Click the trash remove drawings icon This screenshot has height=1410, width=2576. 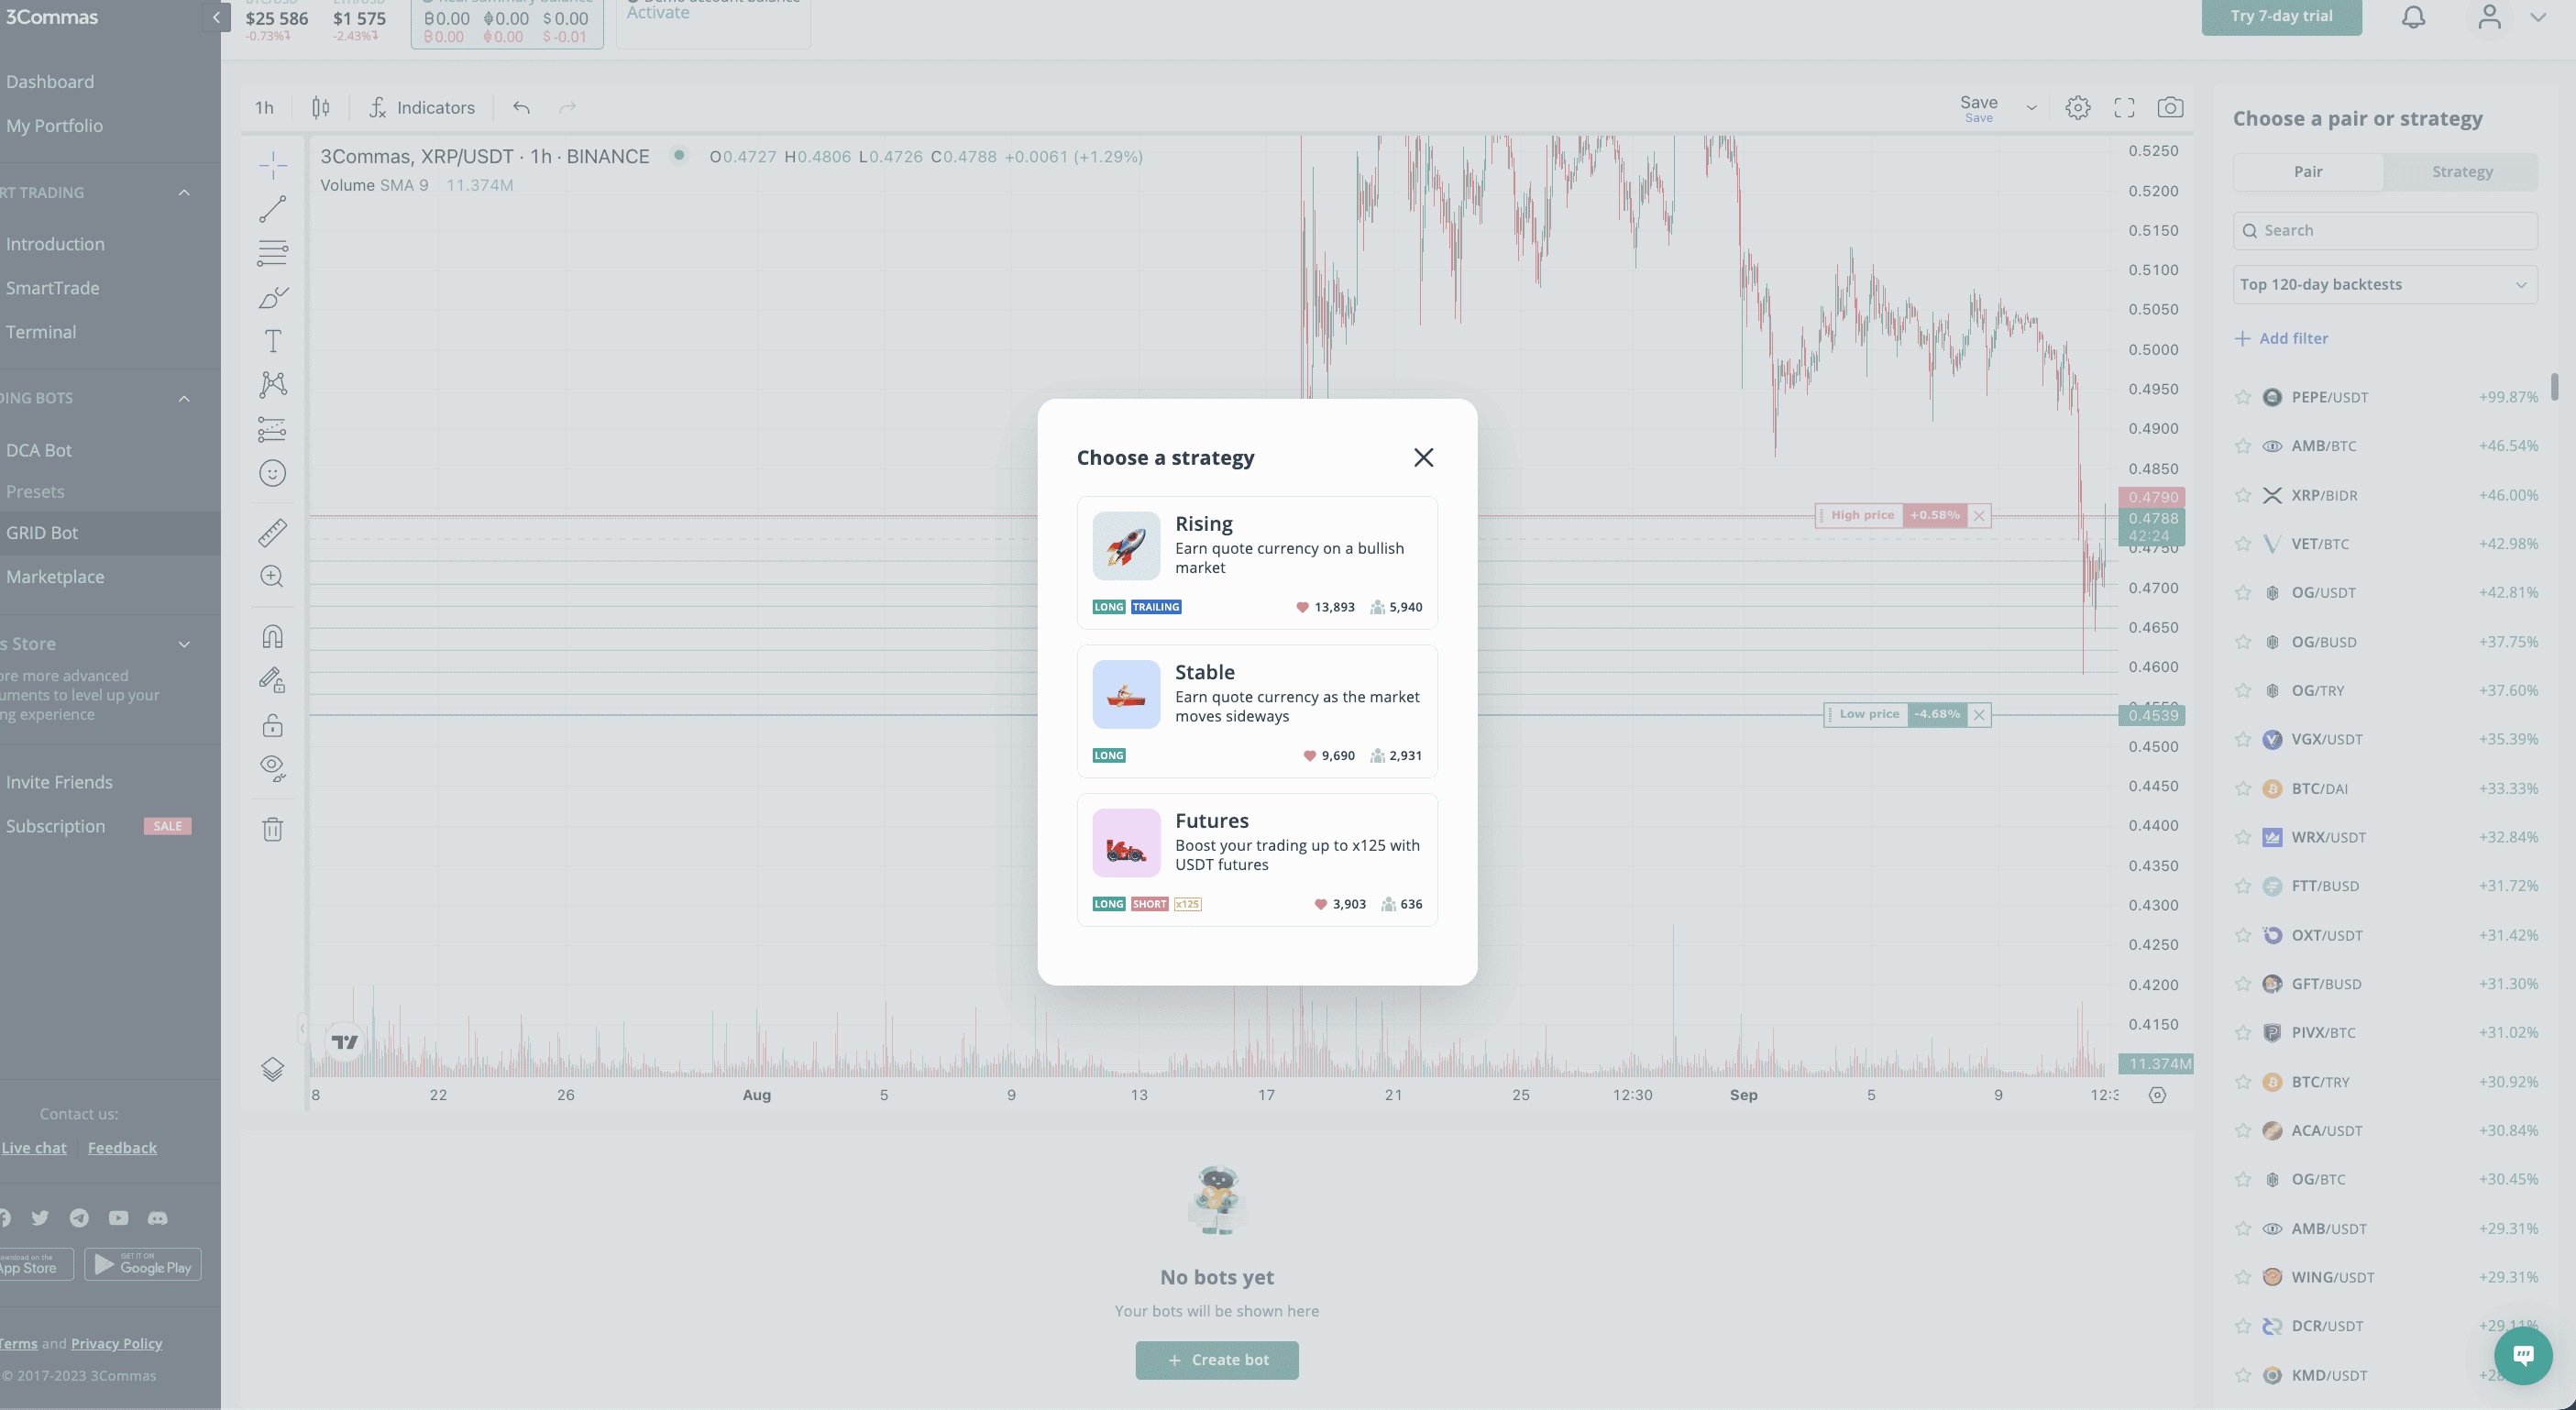[x=272, y=829]
